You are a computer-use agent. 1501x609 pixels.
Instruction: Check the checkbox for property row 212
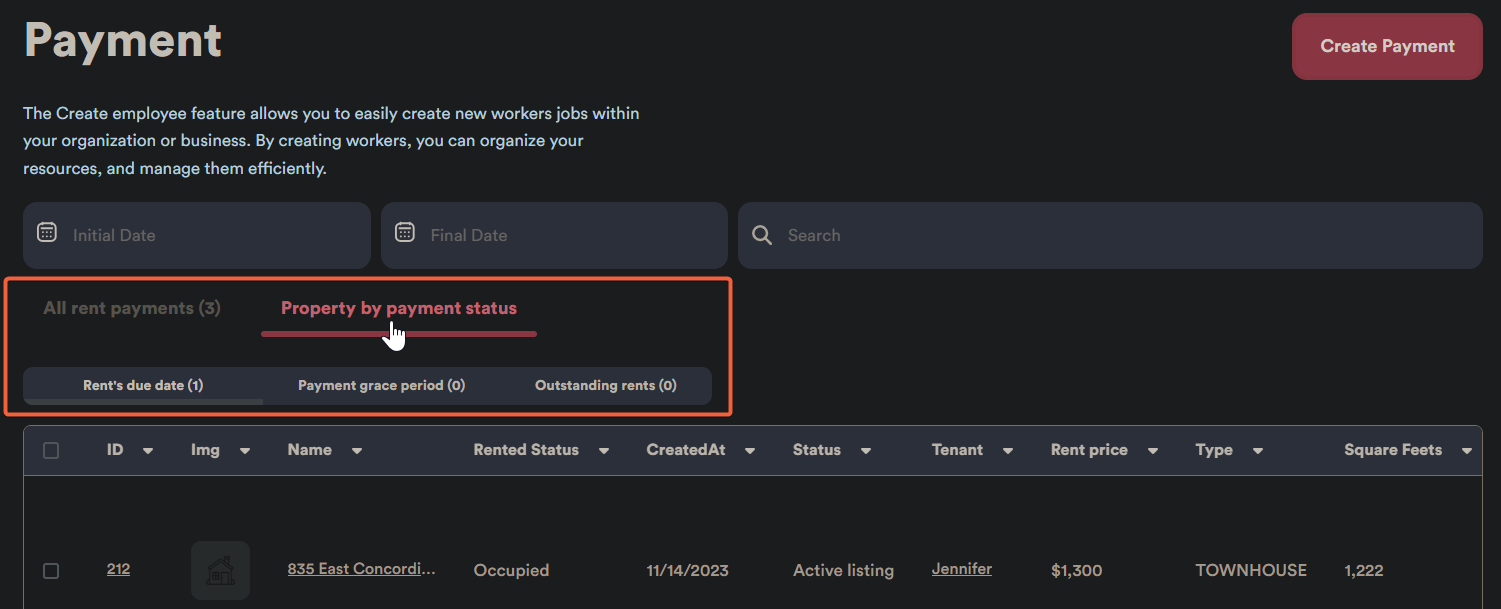coord(51,570)
